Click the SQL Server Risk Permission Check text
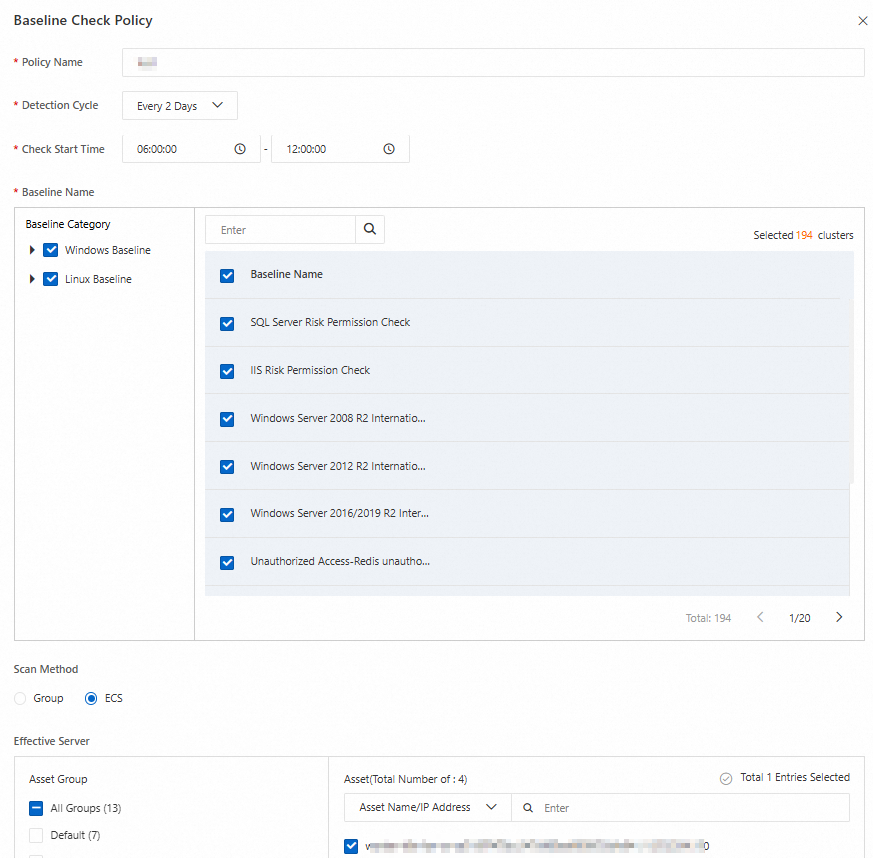The height and width of the screenshot is (858, 873). [x=330, y=322]
